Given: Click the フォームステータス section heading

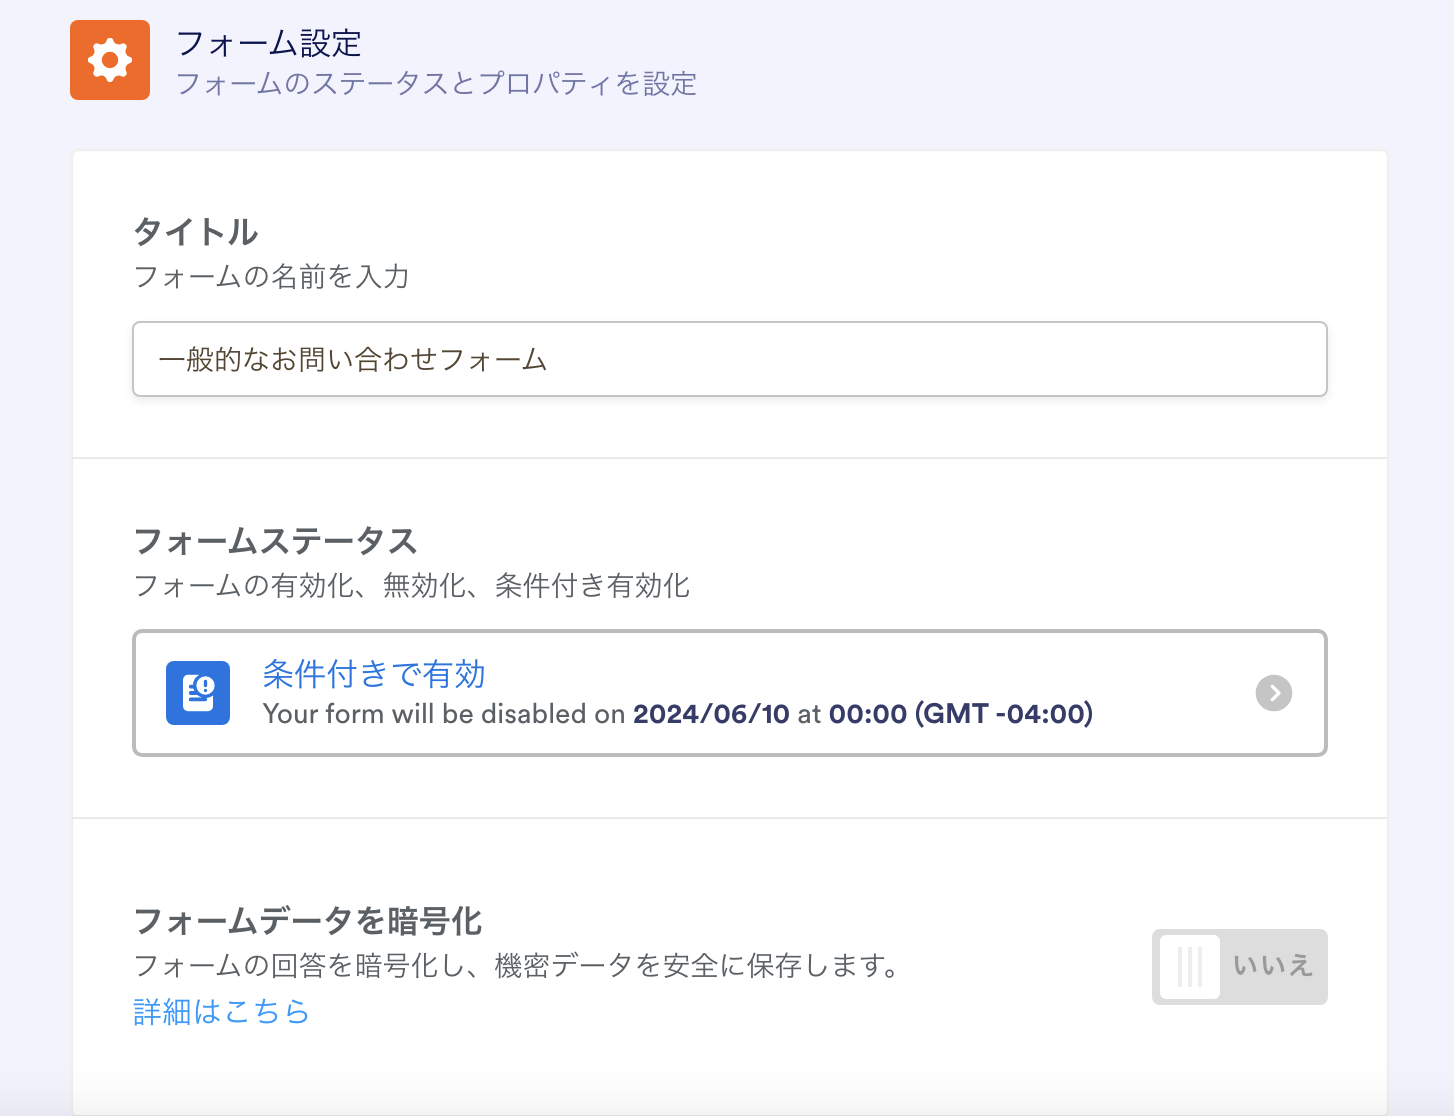Looking at the screenshot, I should point(275,541).
